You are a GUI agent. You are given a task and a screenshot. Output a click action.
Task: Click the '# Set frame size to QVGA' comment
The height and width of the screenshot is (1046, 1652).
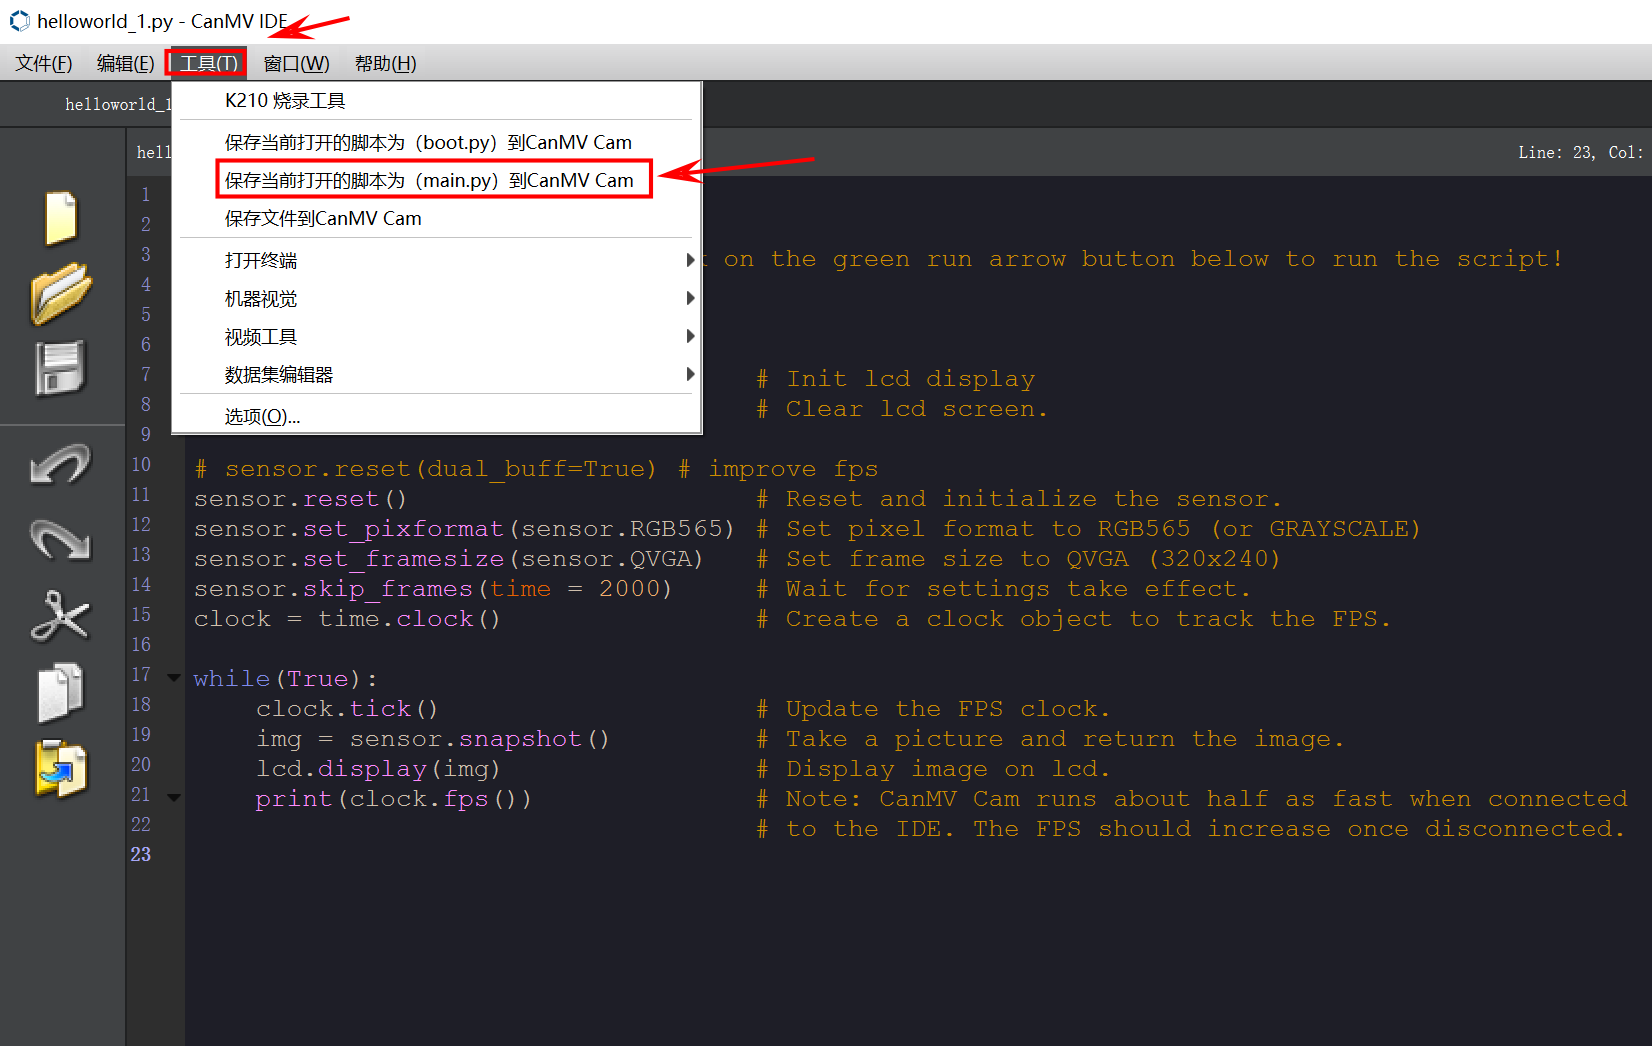1018,559
